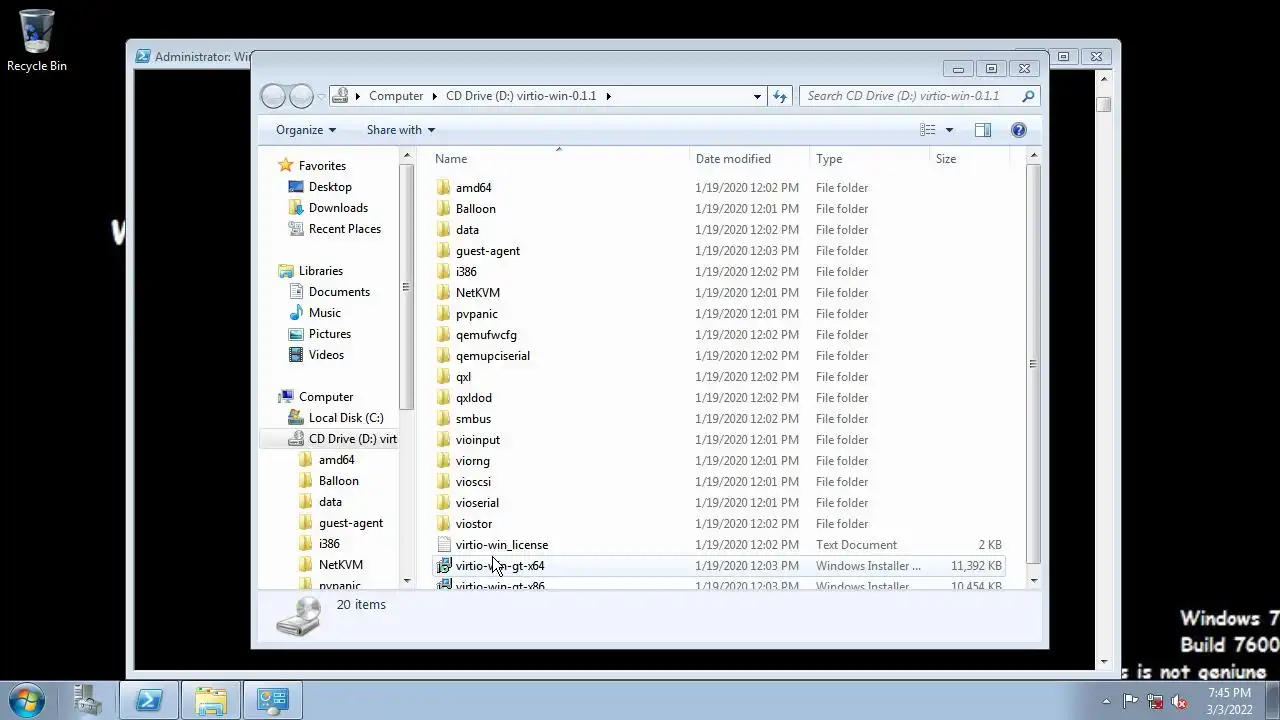Select Libraries in the navigation pane
The height and width of the screenshot is (720, 1280).
[x=320, y=271]
